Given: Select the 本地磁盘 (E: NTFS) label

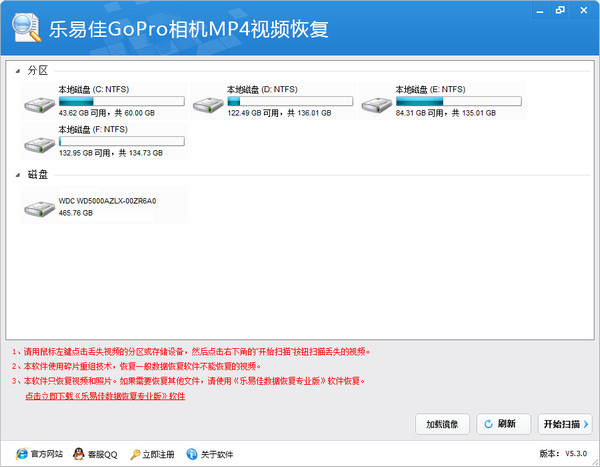Looking at the screenshot, I should click(x=430, y=90).
